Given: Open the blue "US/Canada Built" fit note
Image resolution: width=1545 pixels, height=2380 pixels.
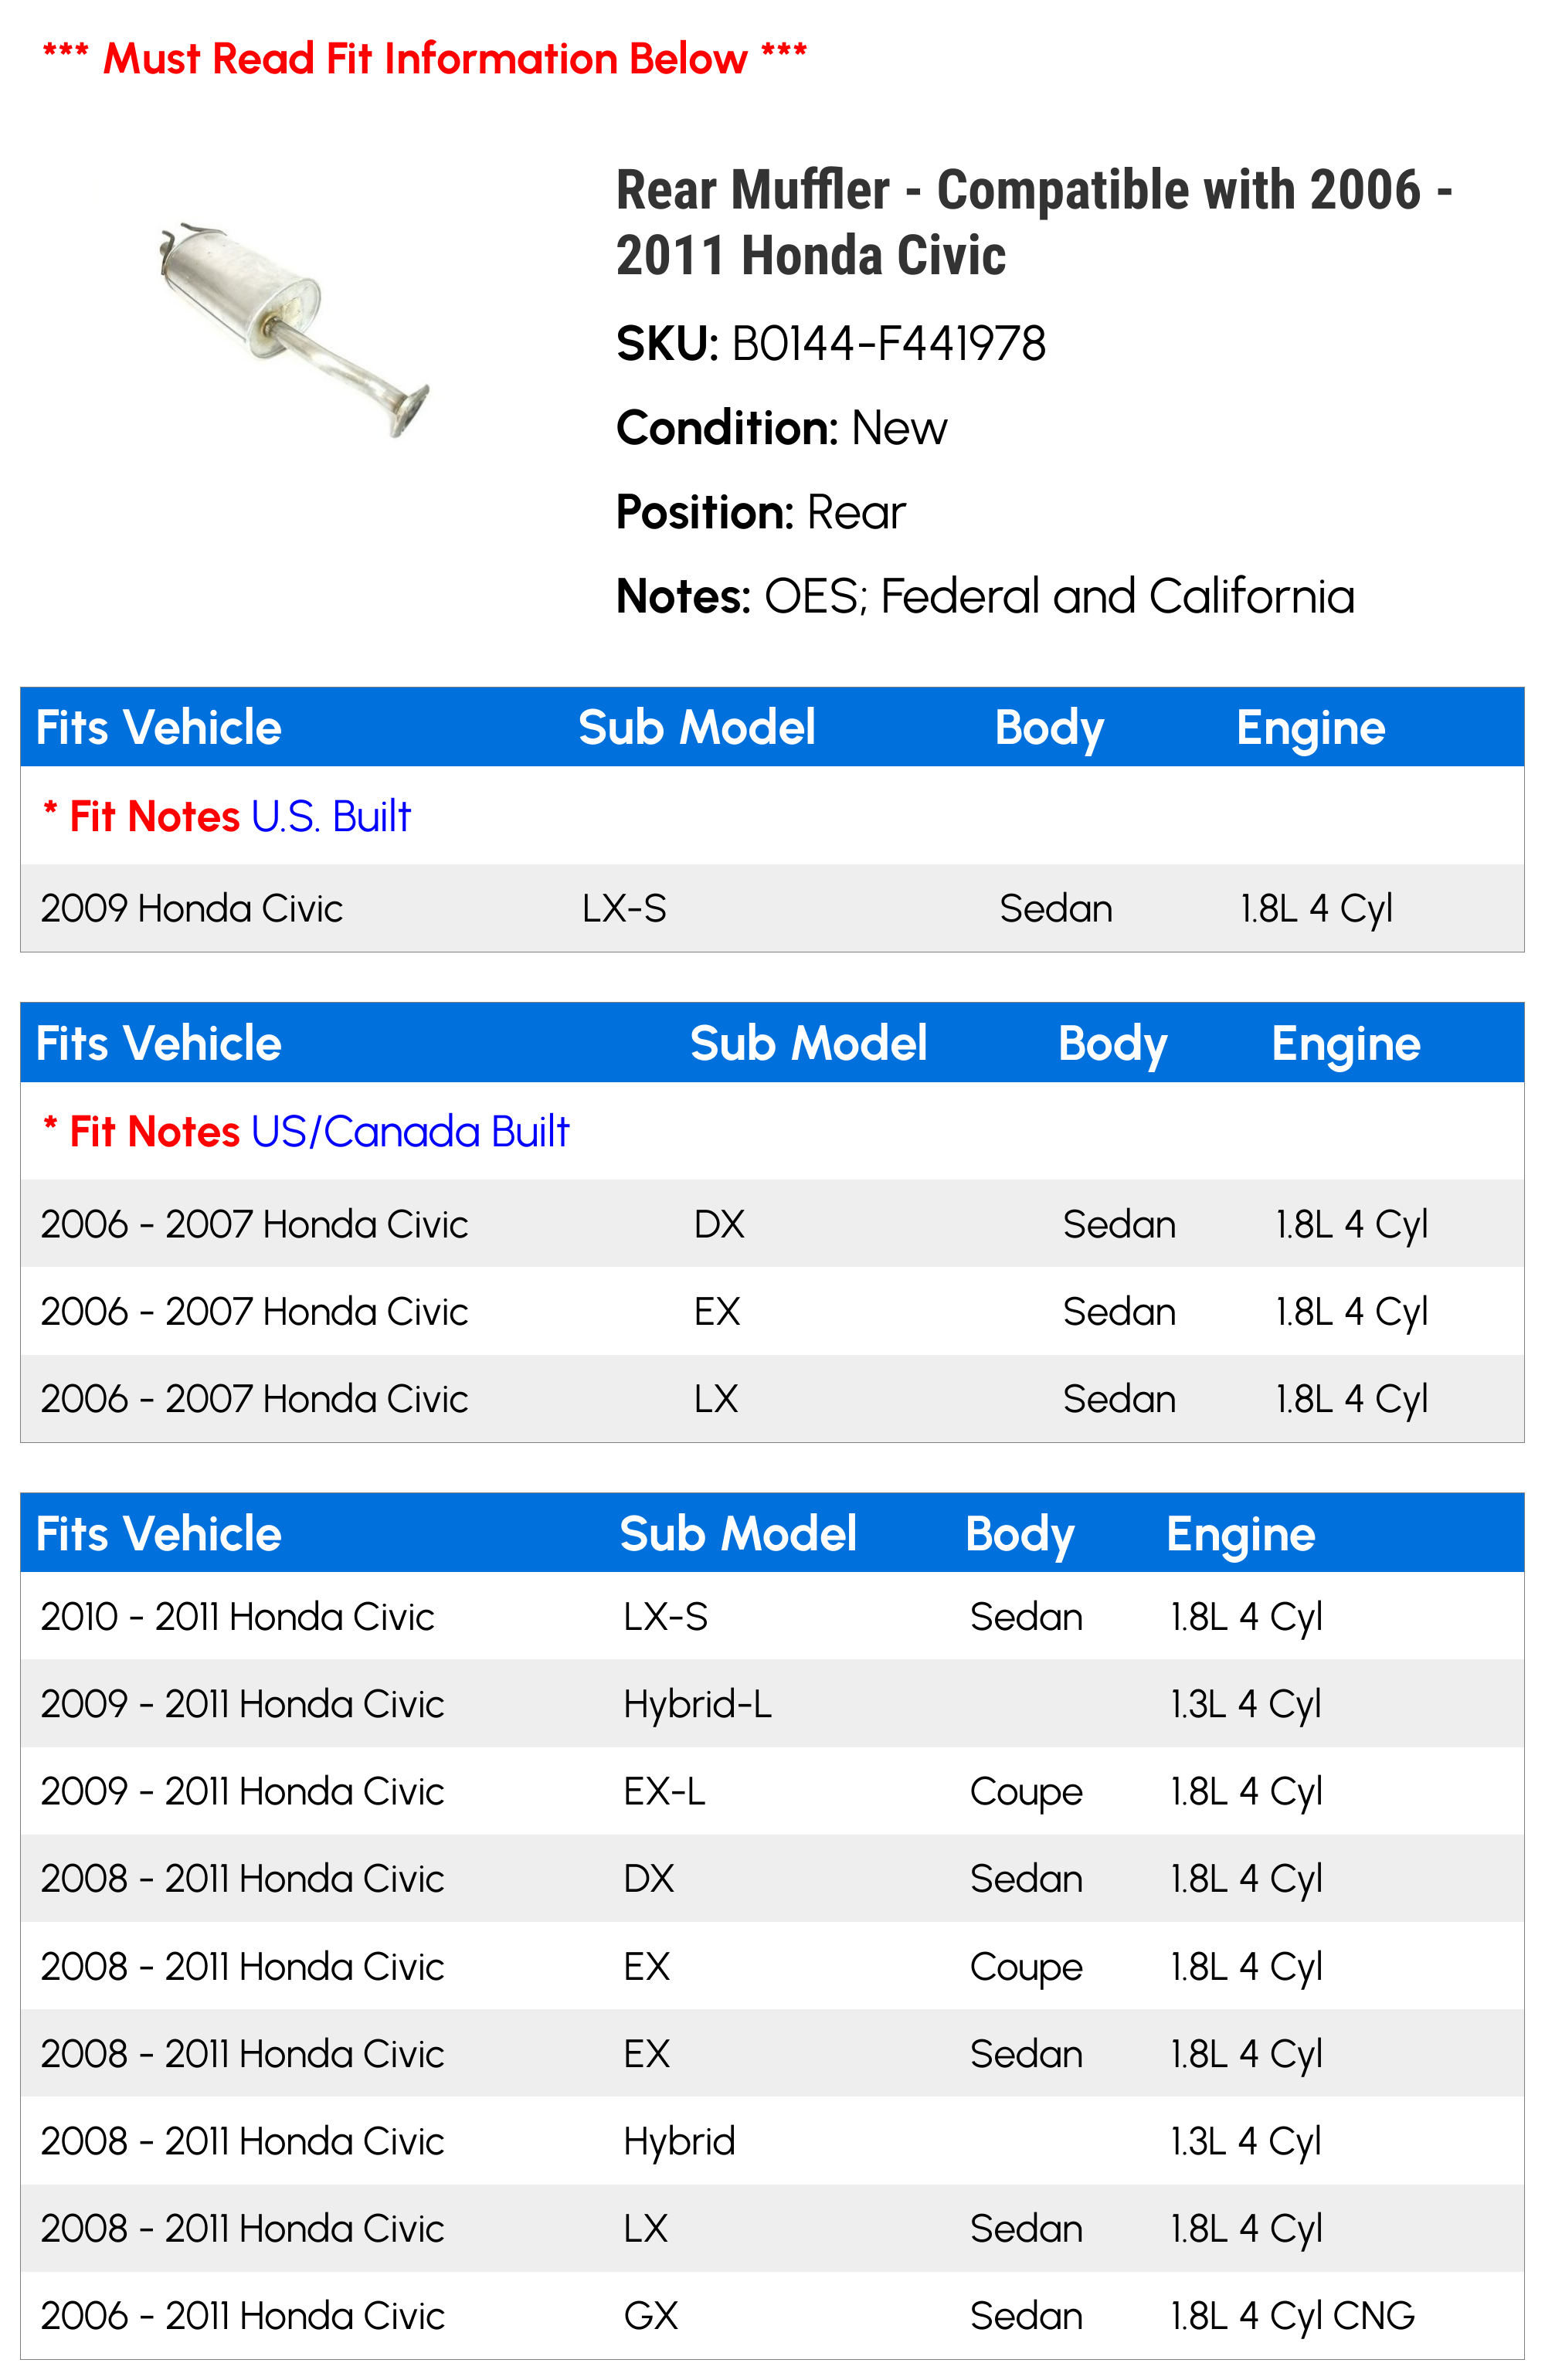Looking at the screenshot, I should point(410,1132).
